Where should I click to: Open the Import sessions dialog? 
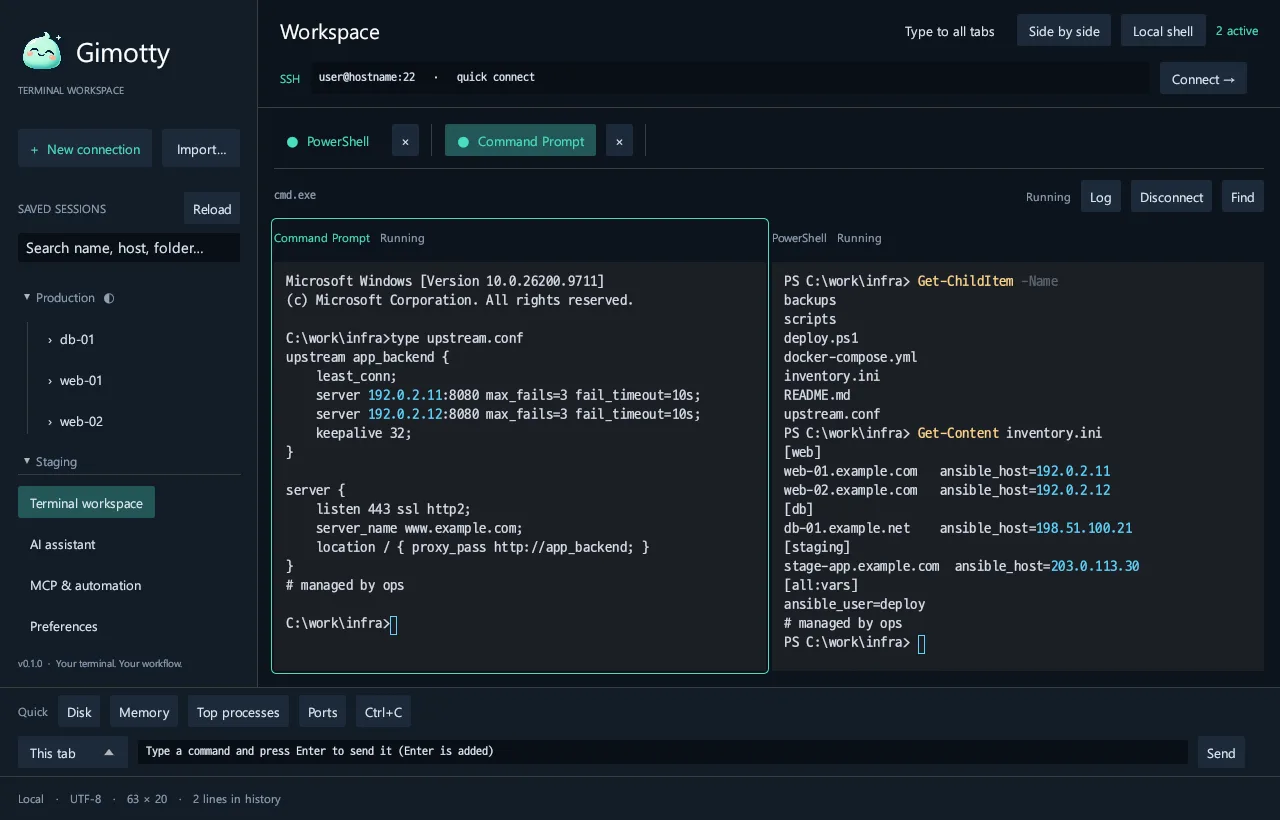point(201,149)
